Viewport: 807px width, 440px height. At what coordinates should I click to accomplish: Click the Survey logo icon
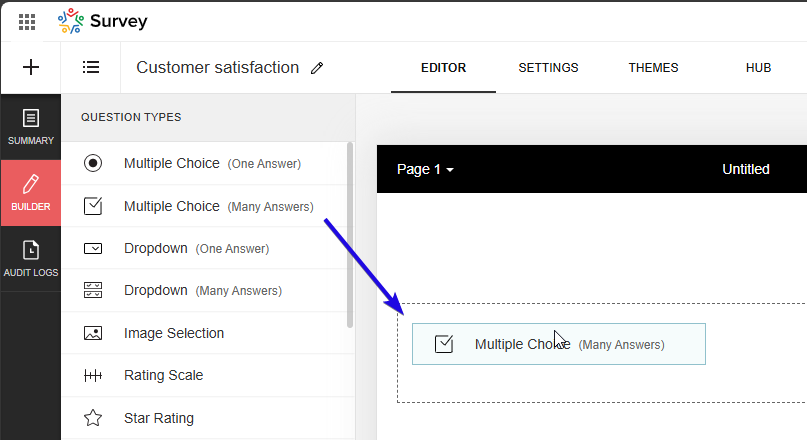click(71, 21)
